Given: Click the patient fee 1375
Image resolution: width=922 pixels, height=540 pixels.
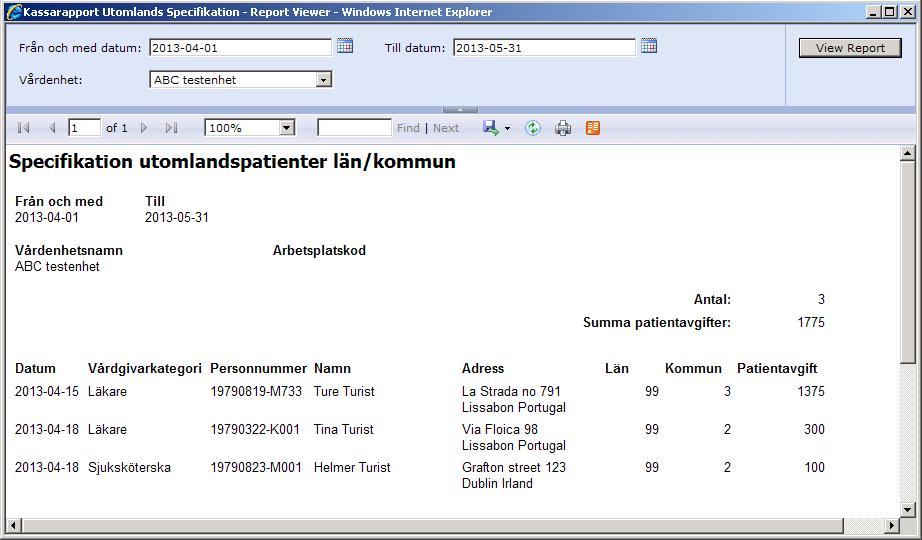Looking at the screenshot, I should [x=811, y=391].
